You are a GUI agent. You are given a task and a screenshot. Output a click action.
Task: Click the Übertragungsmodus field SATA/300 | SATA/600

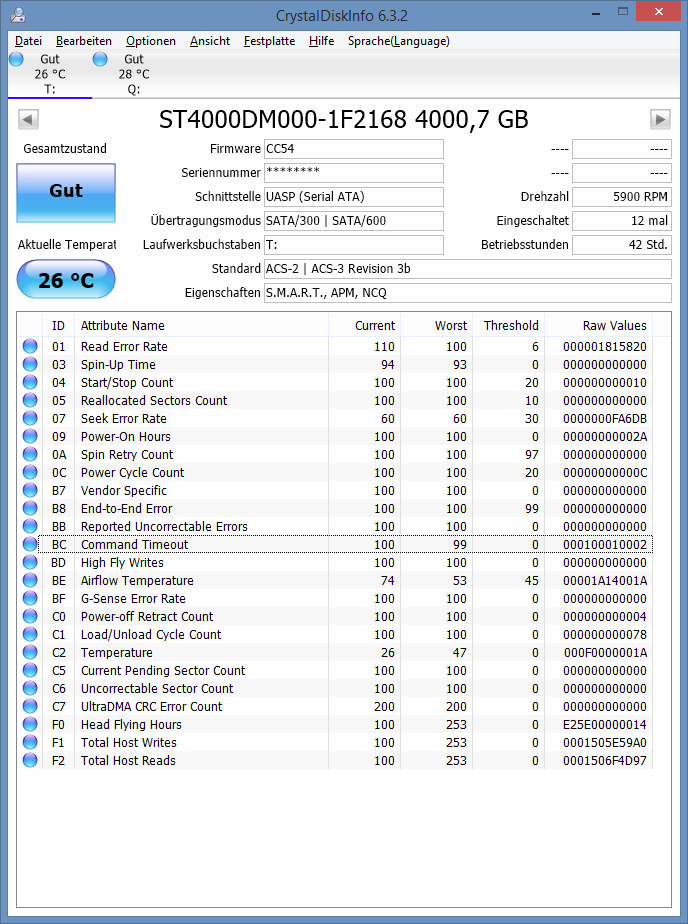(353, 221)
